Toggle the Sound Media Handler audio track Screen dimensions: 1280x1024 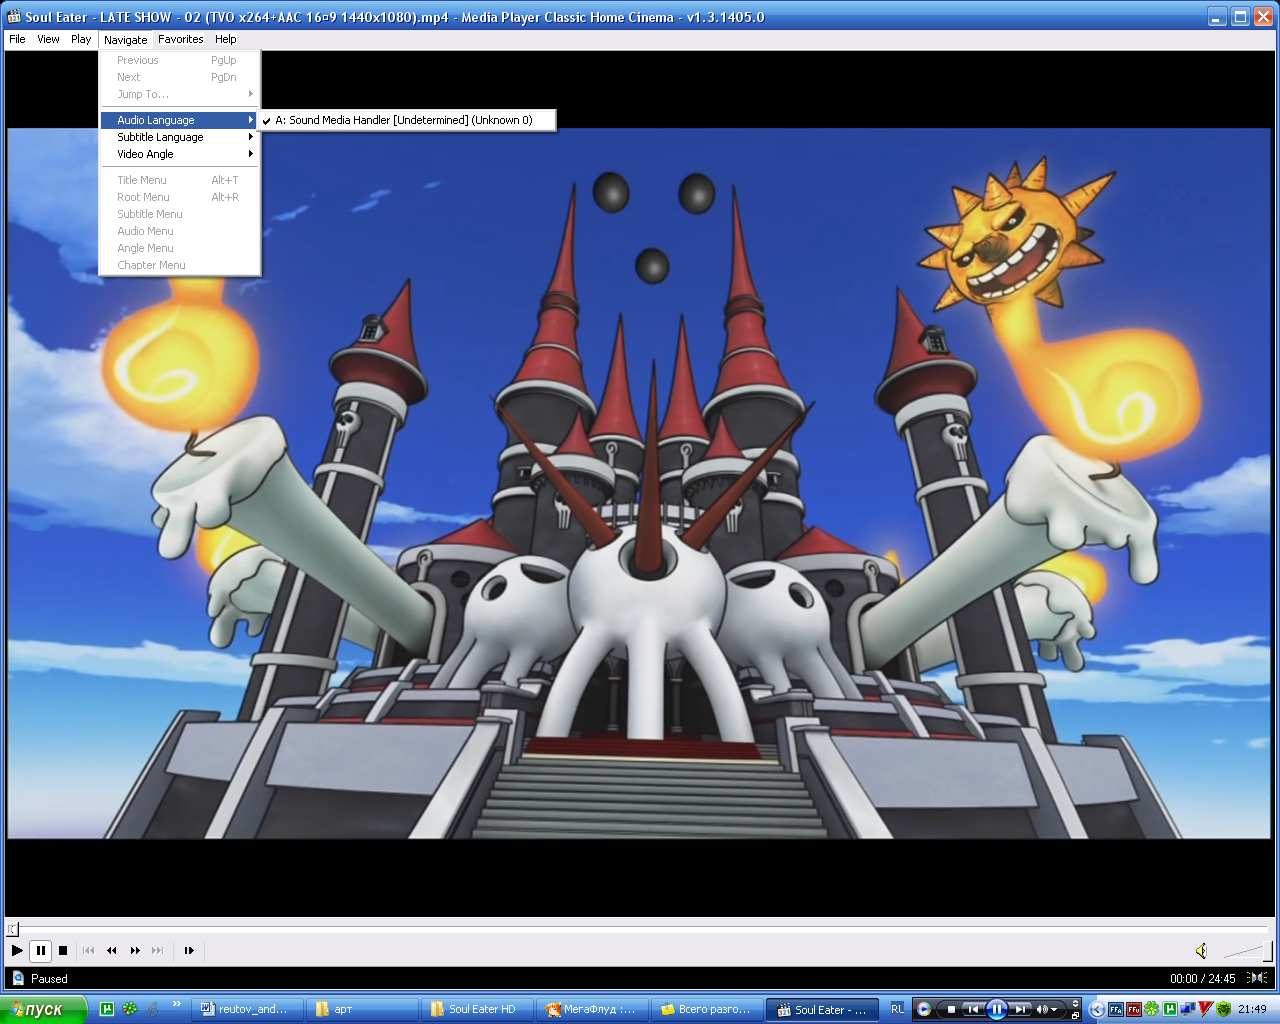coord(405,120)
